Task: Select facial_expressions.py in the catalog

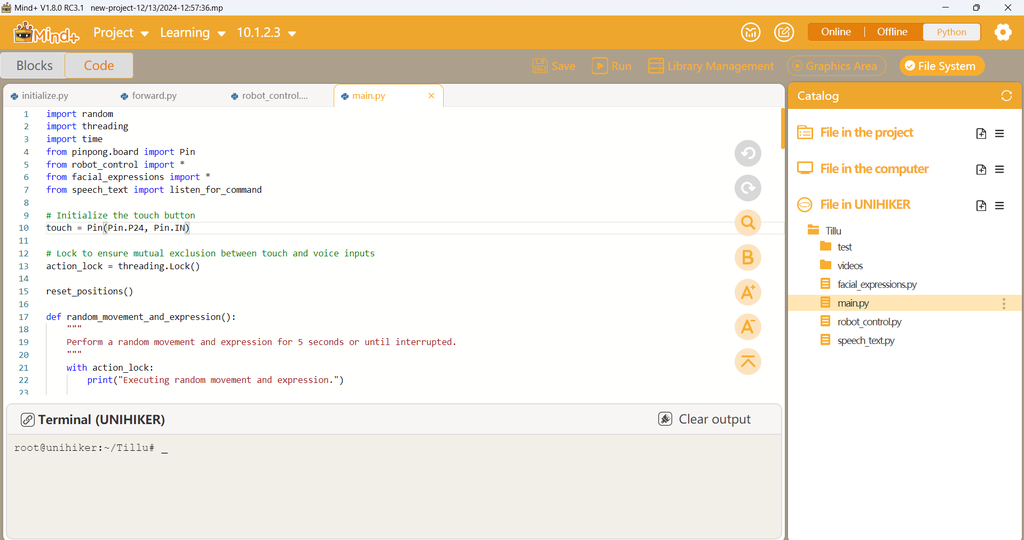Action: [x=869, y=284]
